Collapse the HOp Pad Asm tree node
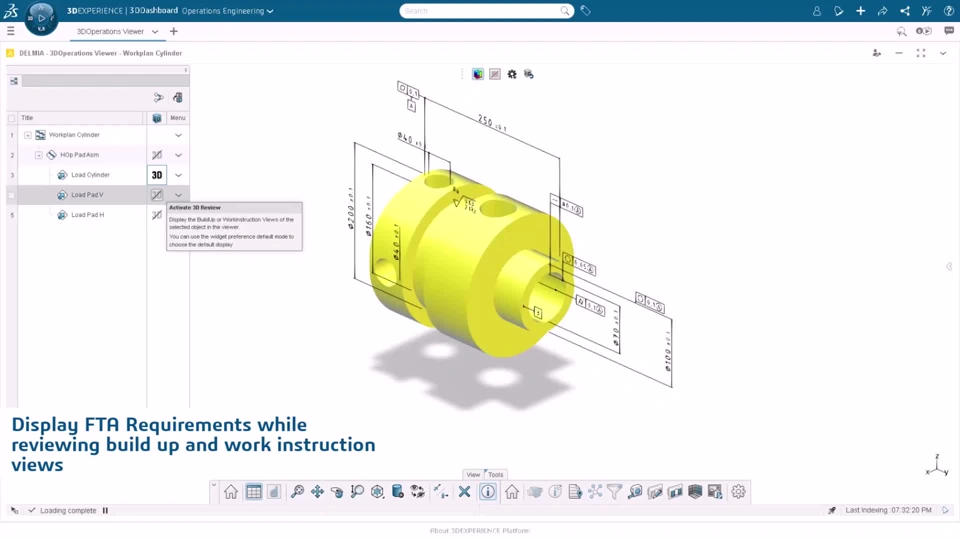960x540 pixels. click(x=39, y=155)
